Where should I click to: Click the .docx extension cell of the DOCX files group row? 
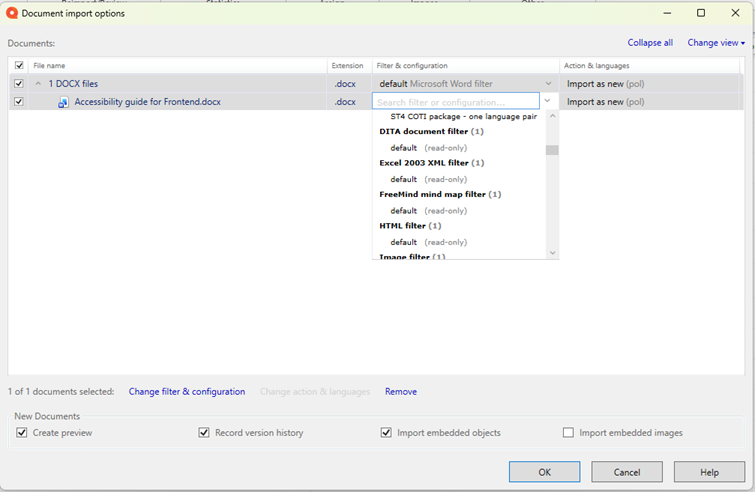[345, 84]
